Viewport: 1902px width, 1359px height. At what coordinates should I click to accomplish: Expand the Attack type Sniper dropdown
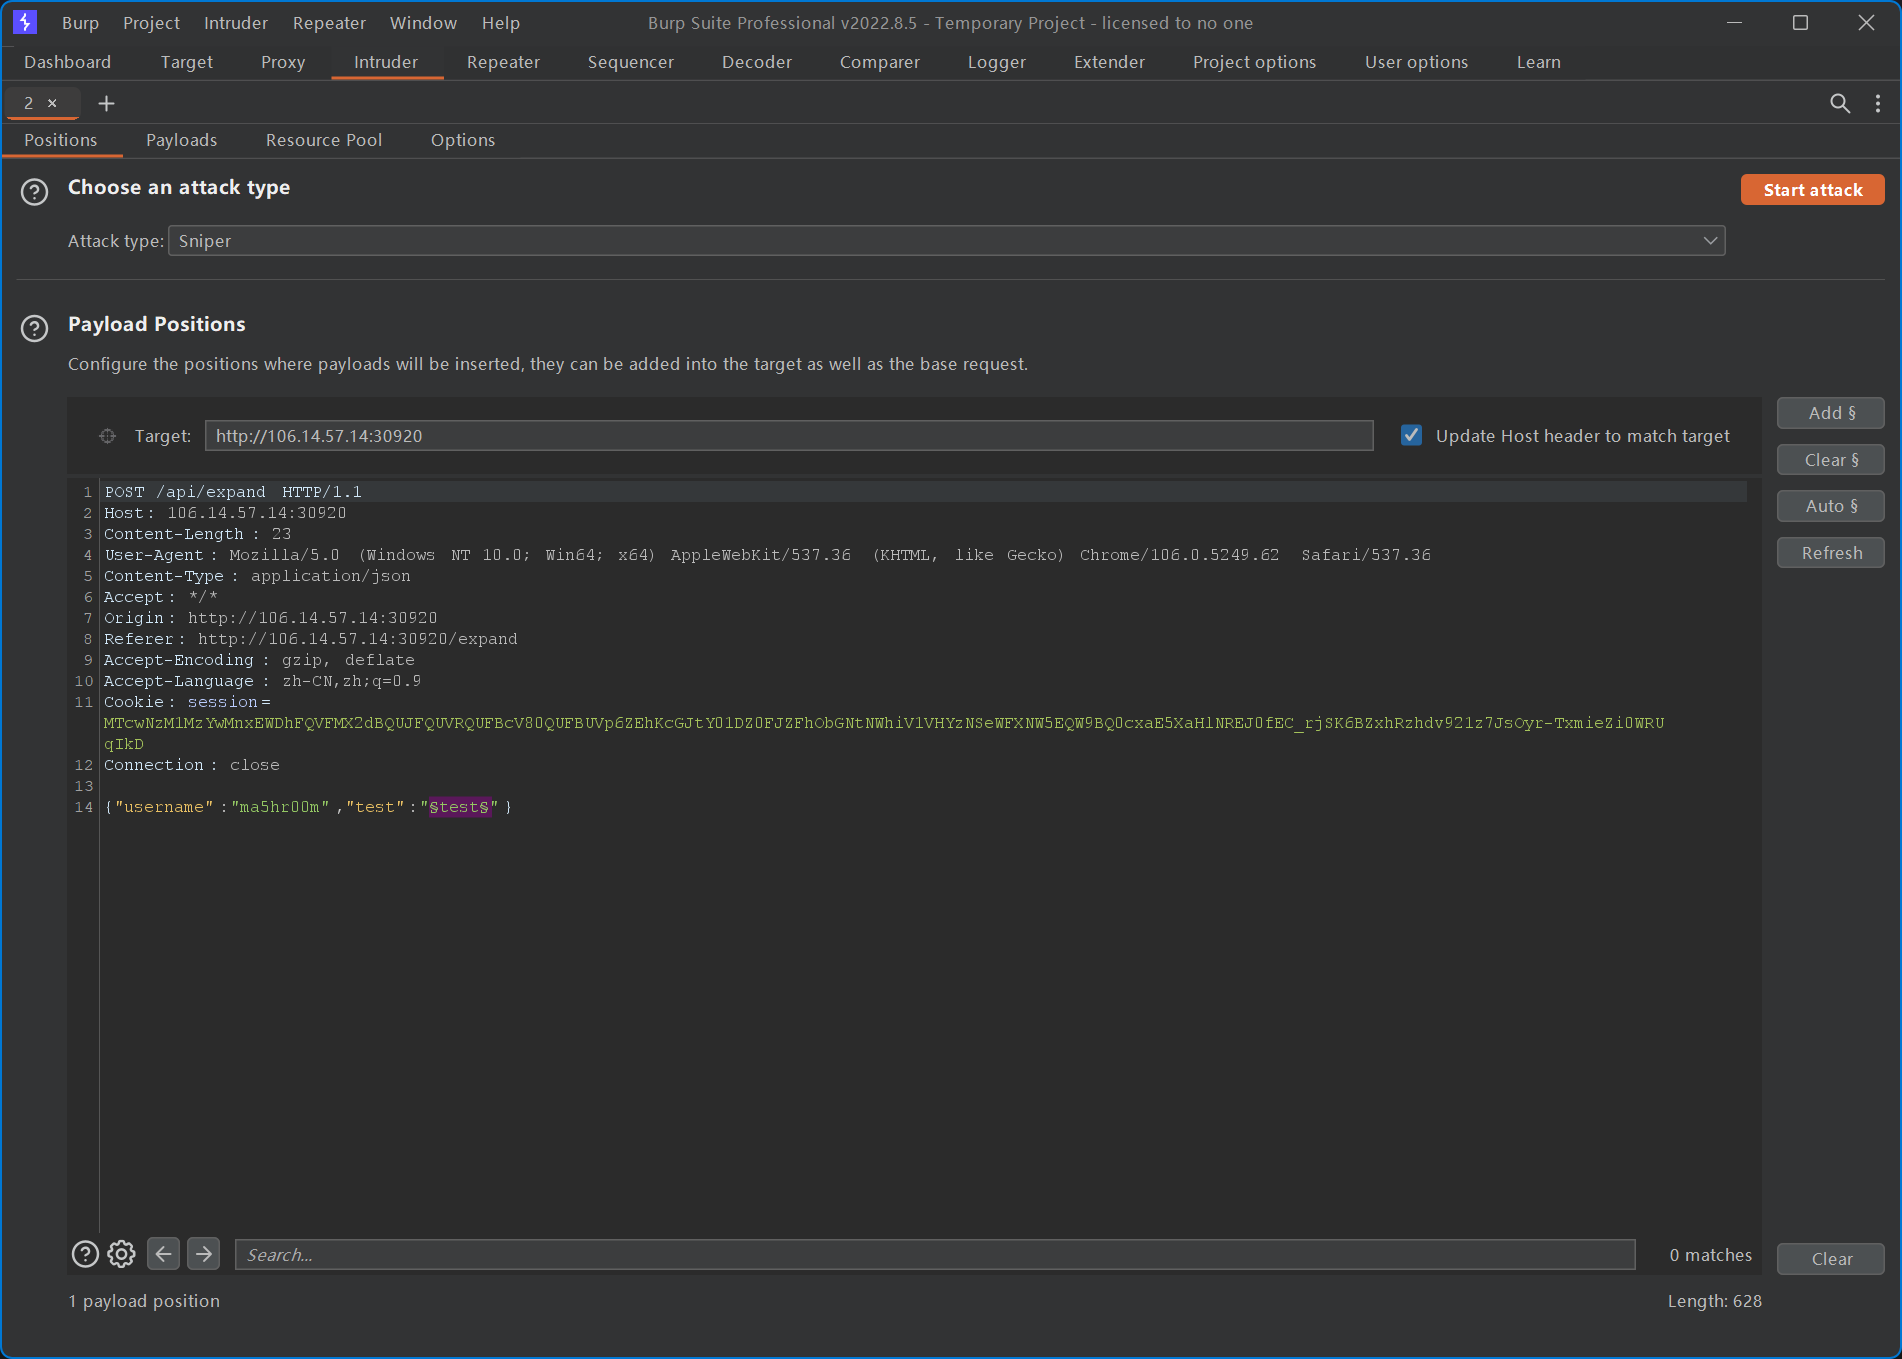point(946,241)
